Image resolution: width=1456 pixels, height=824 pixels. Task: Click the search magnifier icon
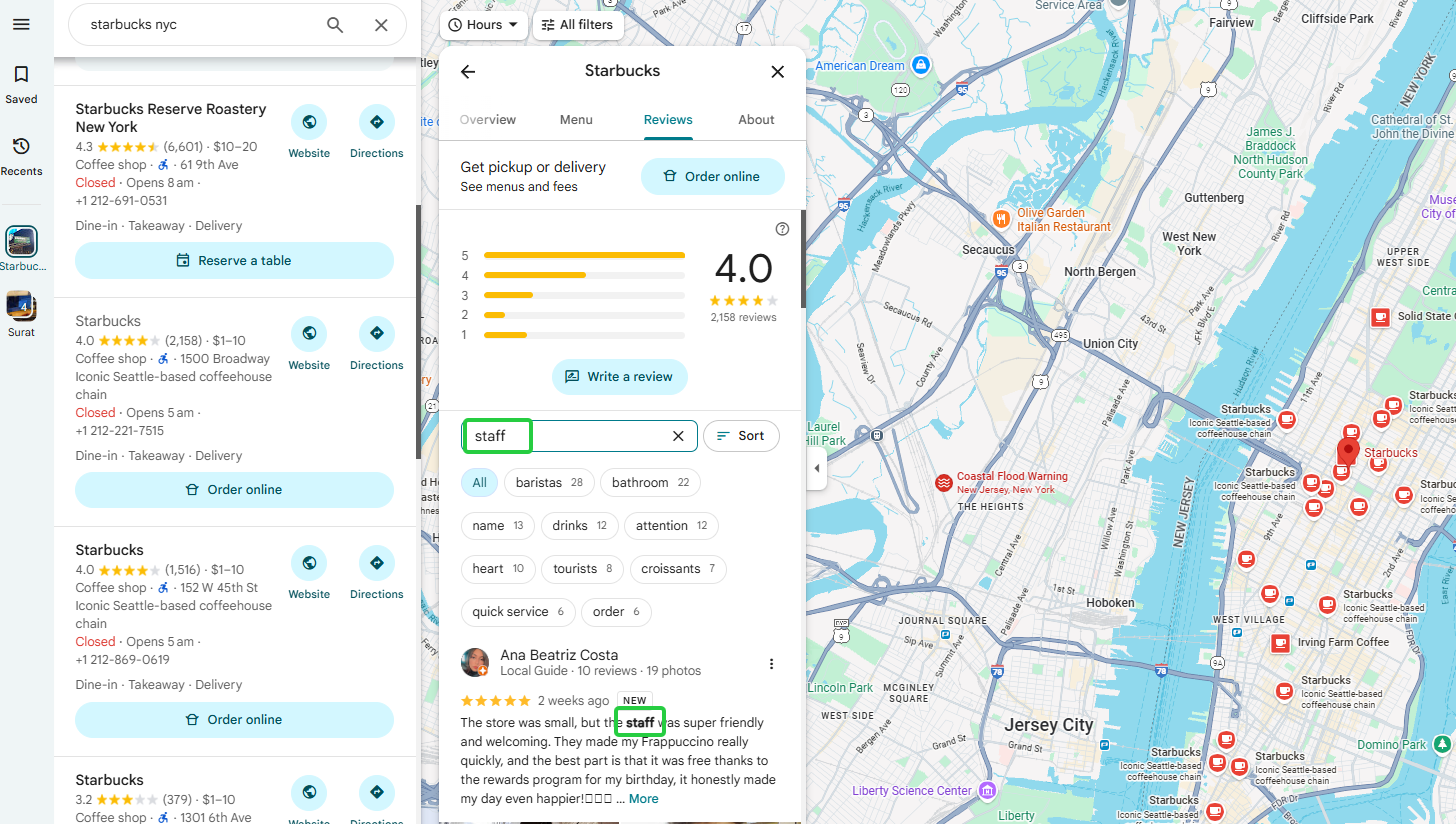335,25
